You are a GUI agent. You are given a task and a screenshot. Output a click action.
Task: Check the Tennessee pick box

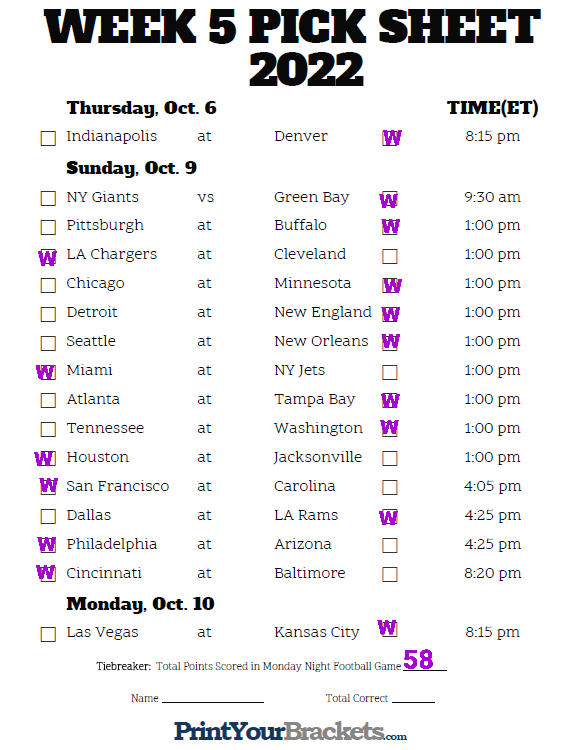pos(48,430)
